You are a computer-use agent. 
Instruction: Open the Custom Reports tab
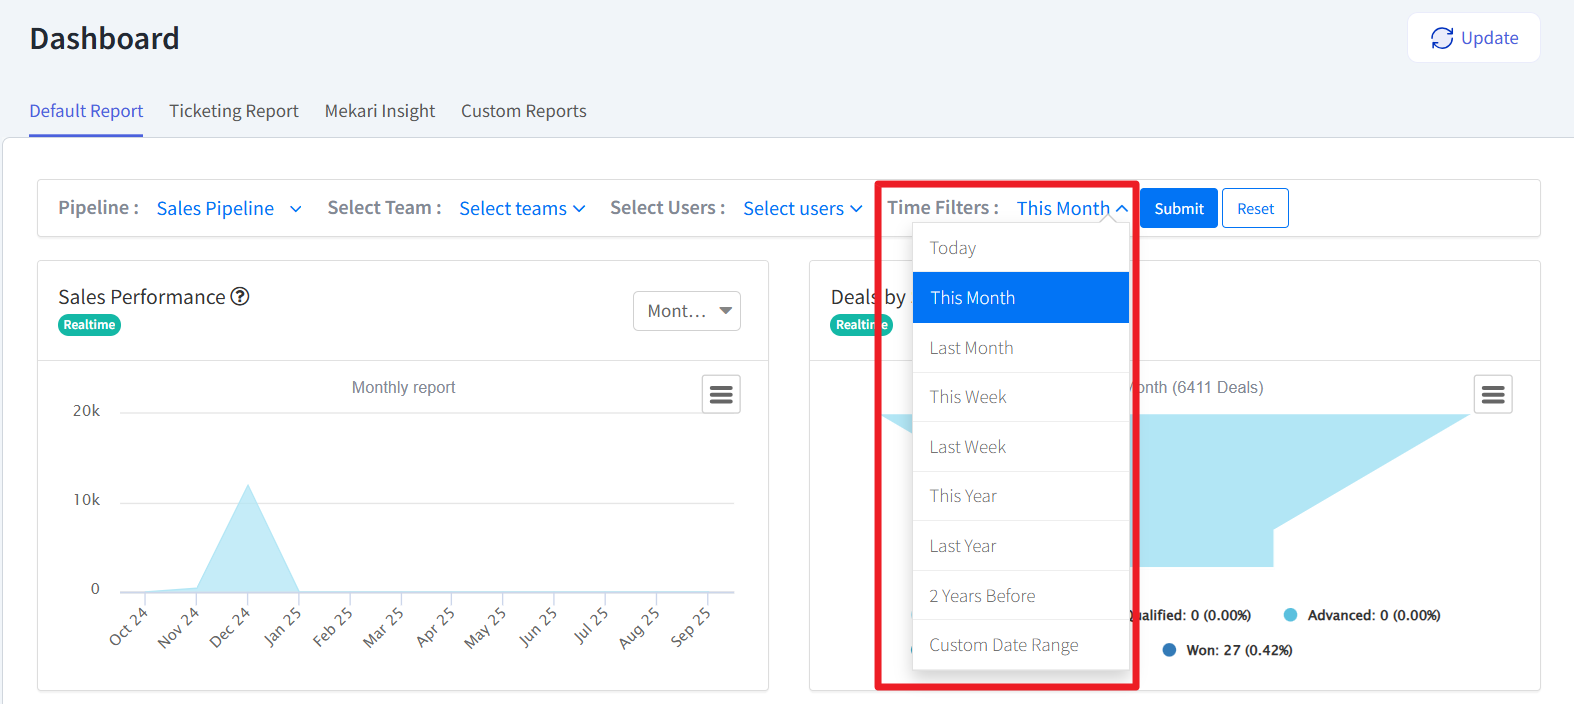point(524,111)
